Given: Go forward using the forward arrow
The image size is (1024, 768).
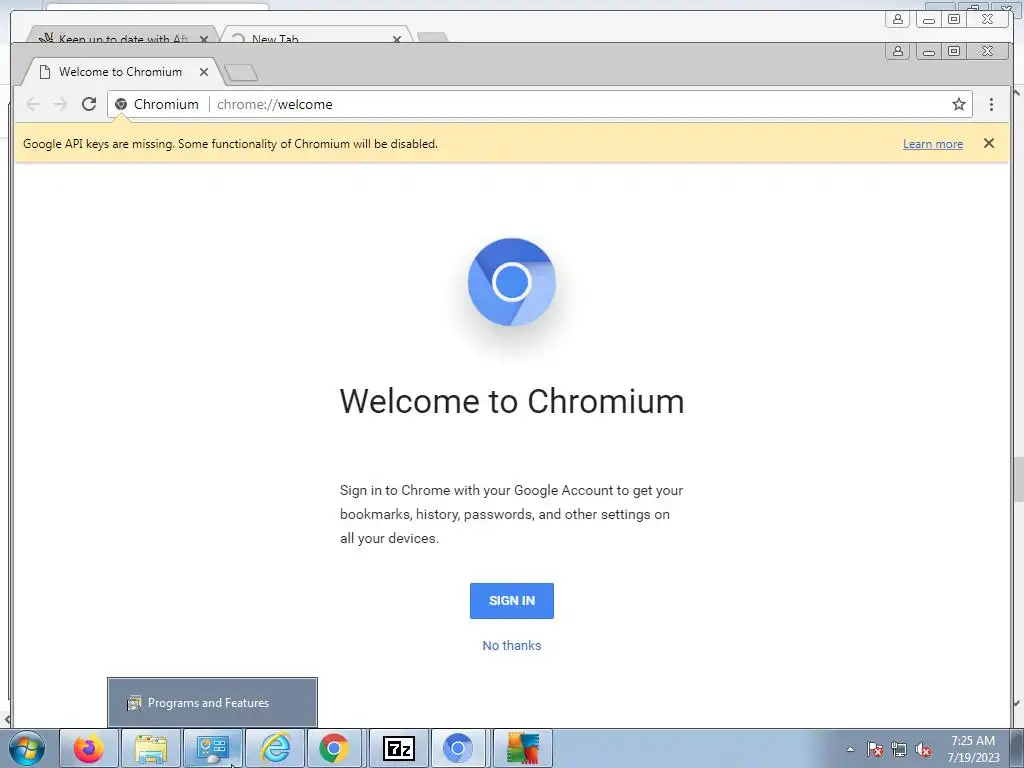Looking at the screenshot, I should coord(61,104).
